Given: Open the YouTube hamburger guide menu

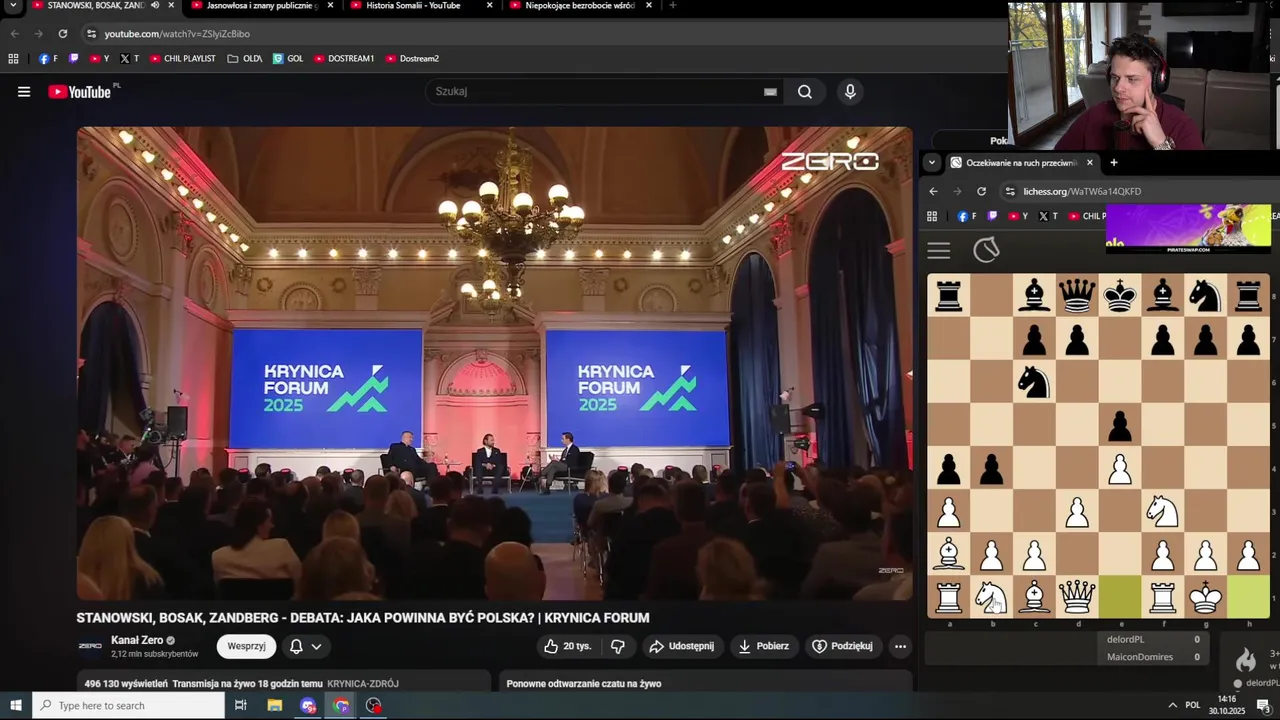Looking at the screenshot, I should 24,92.
